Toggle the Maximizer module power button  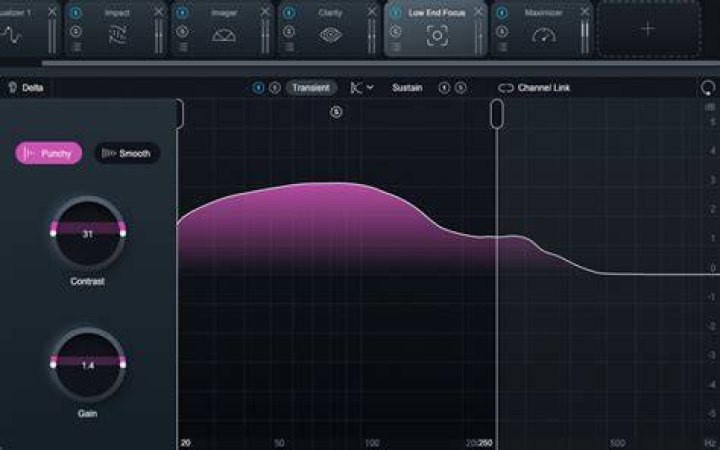[x=502, y=13]
